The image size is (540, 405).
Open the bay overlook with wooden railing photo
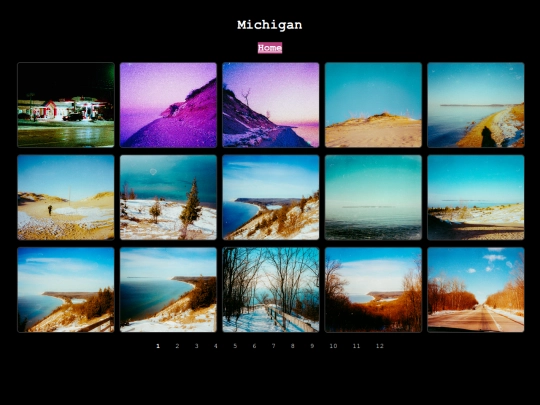(66, 290)
